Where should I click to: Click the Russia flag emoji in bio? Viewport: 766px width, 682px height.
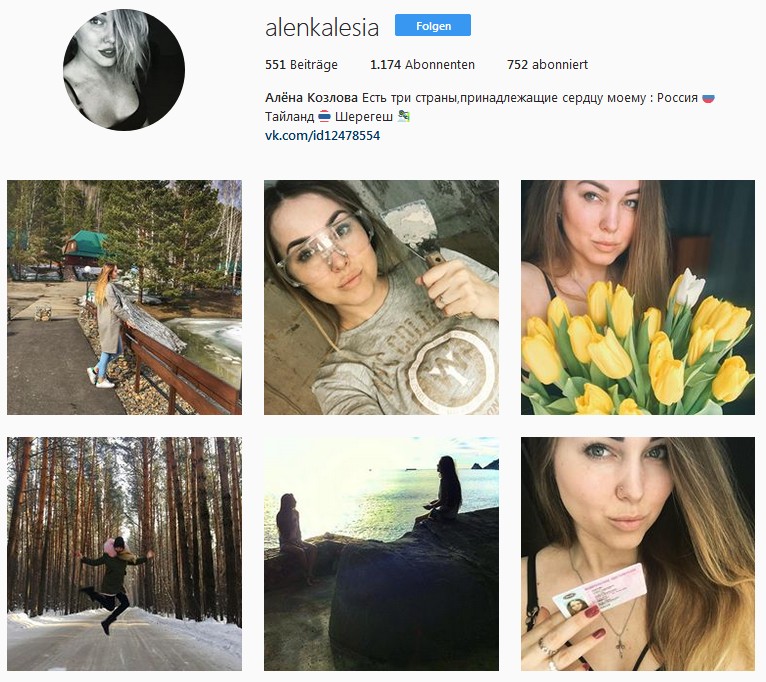pos(708,98)
